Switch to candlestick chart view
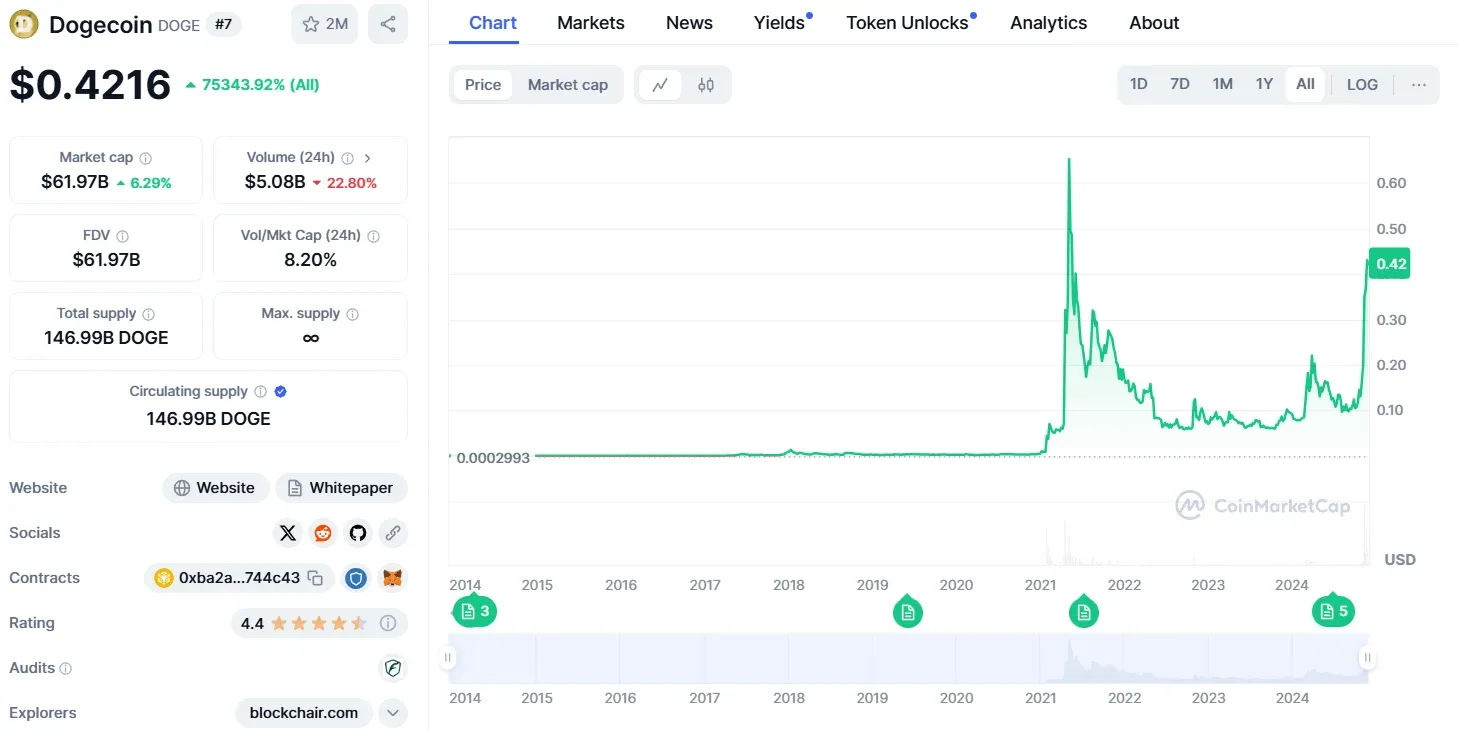1459x731 pixels. [706, 85]
